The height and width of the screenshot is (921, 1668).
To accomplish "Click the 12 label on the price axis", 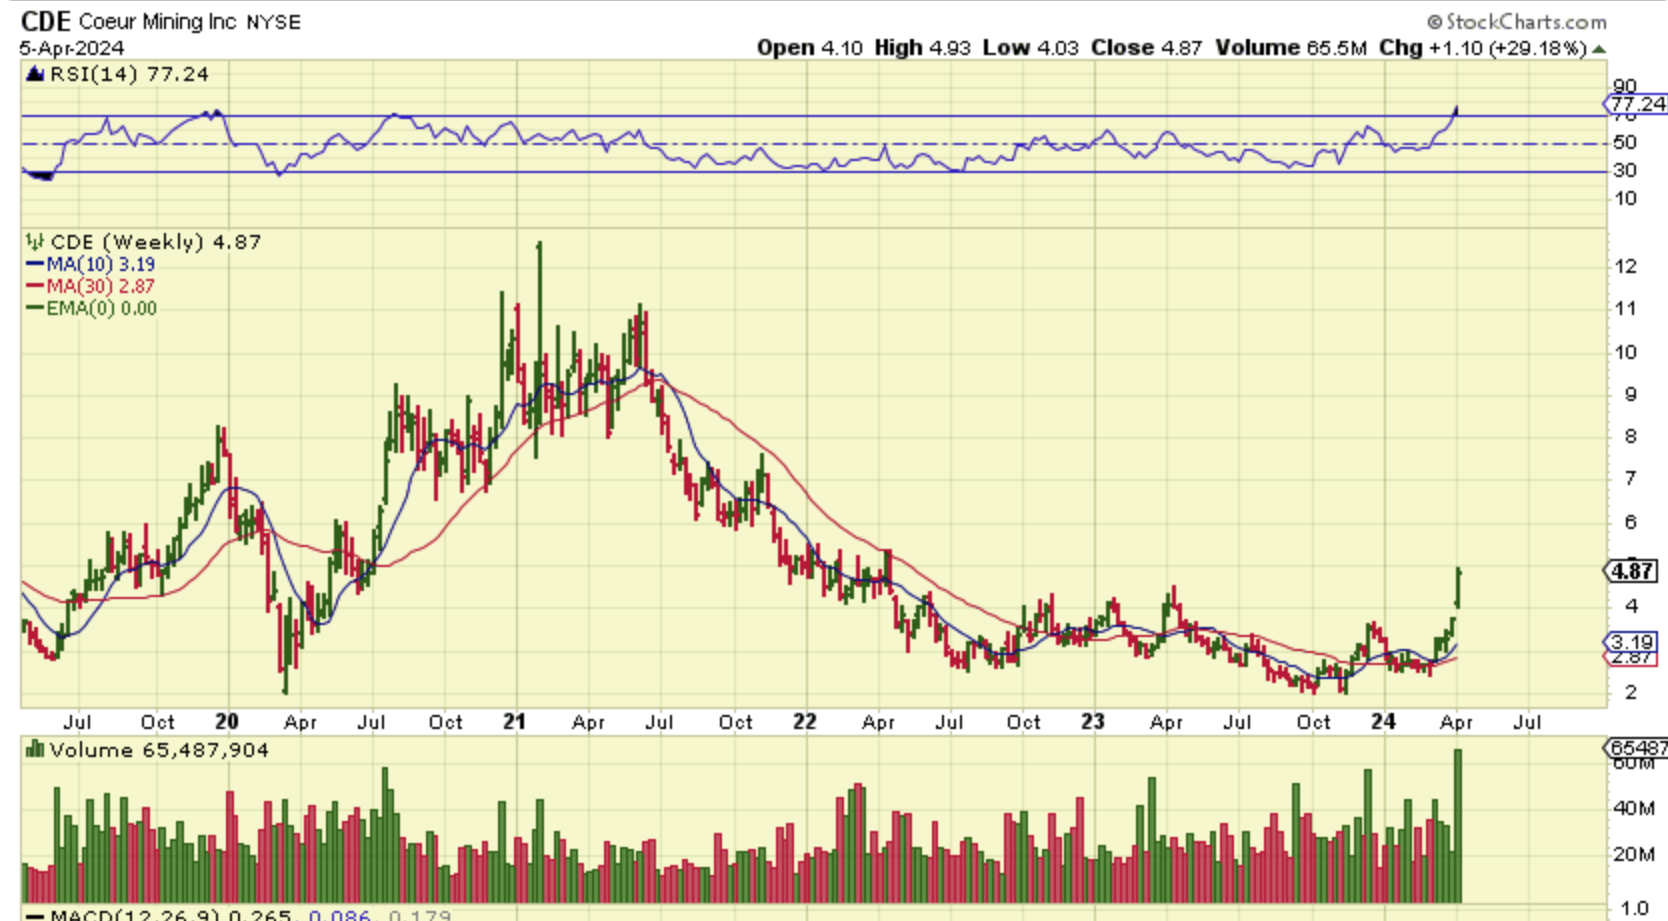I will [x=1626, y=267].
